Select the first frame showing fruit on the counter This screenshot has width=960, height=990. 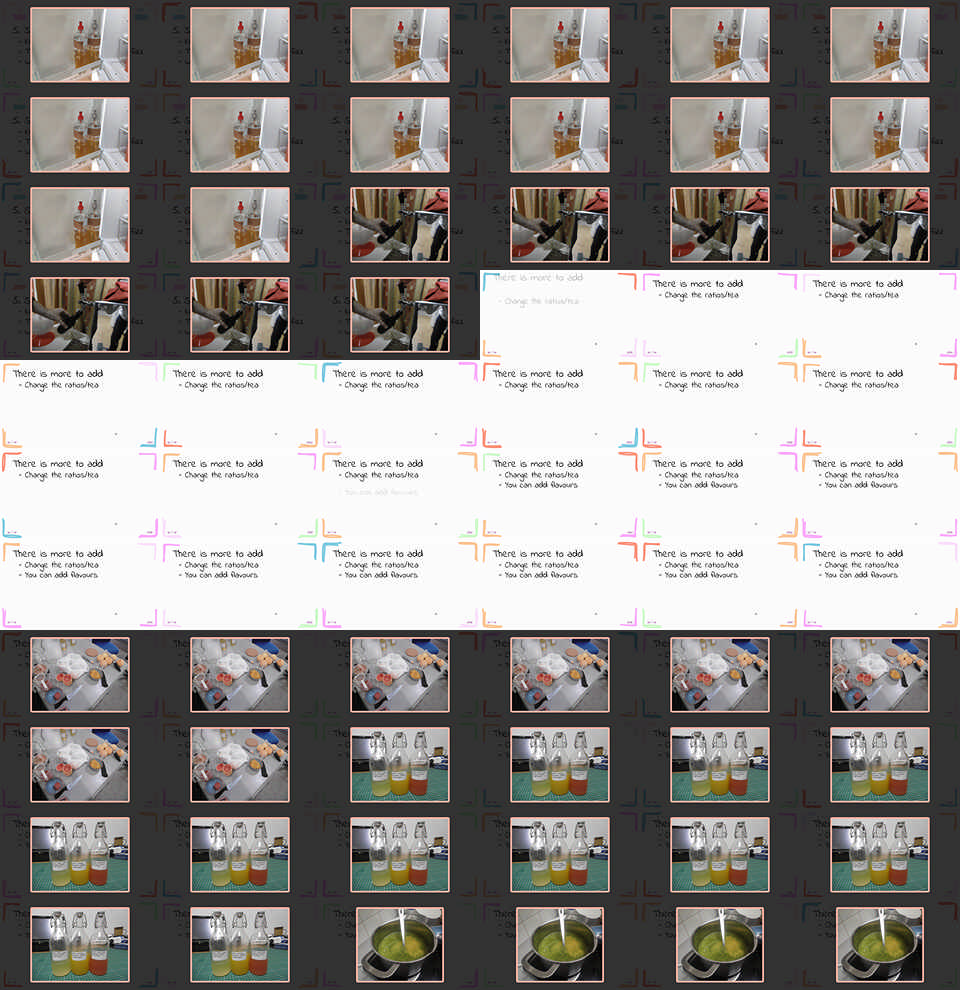[80, 674]
